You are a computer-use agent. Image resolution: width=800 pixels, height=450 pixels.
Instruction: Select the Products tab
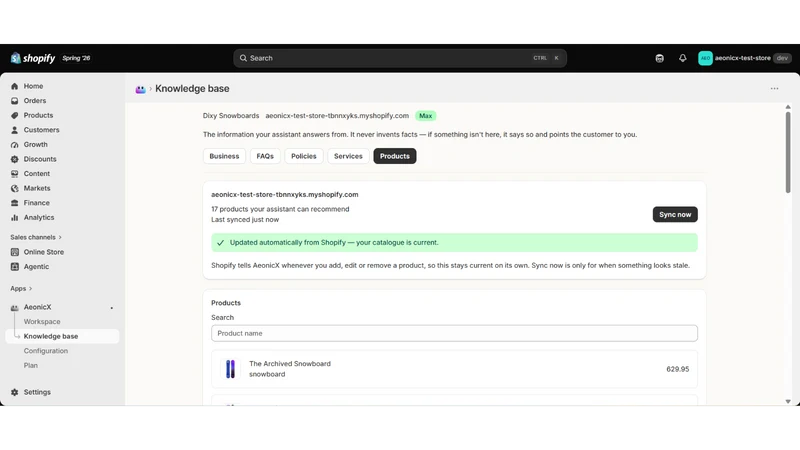pos(394,156)
